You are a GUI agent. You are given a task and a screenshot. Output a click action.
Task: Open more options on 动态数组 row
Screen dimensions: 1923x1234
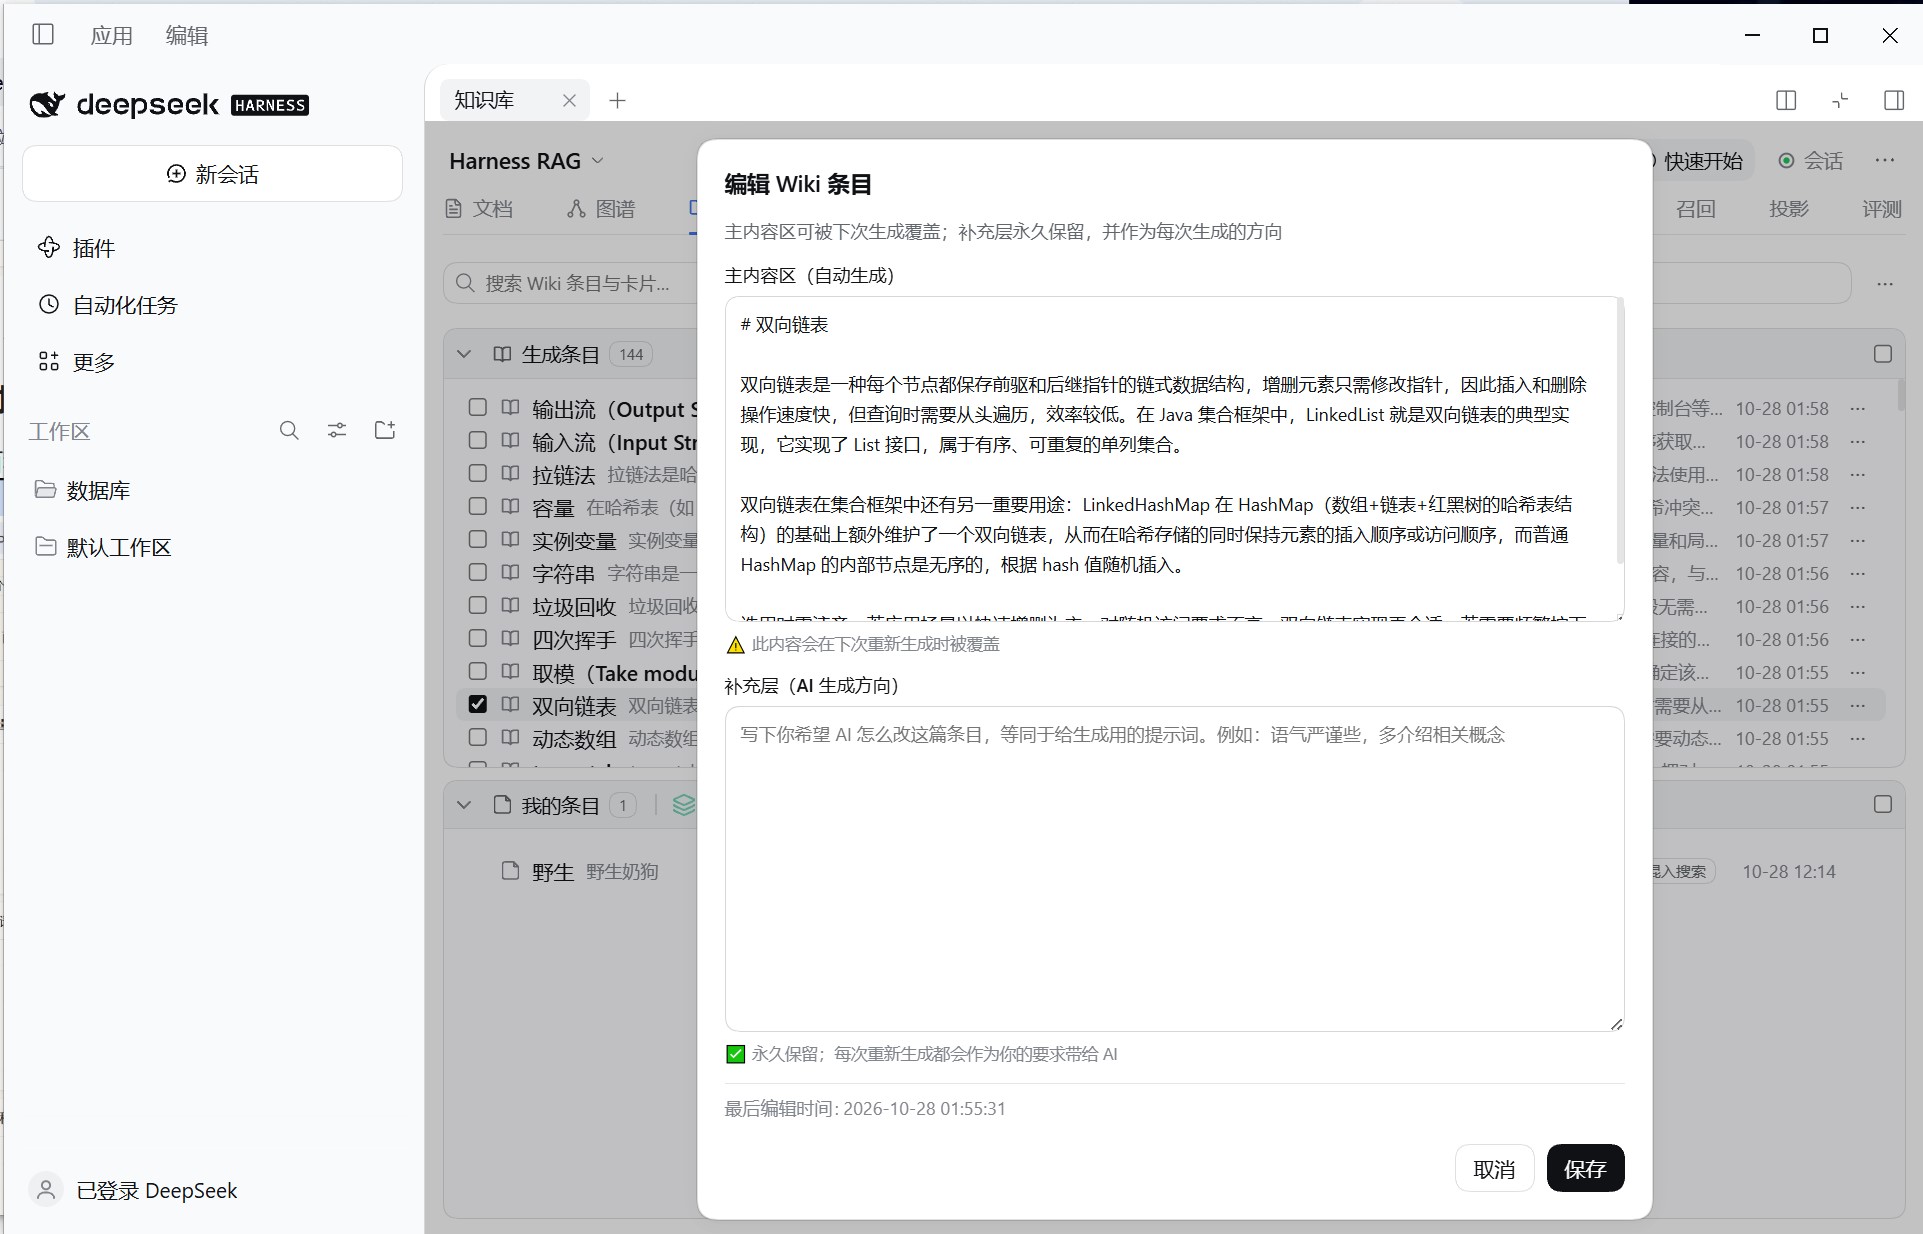coord(1858,739)
